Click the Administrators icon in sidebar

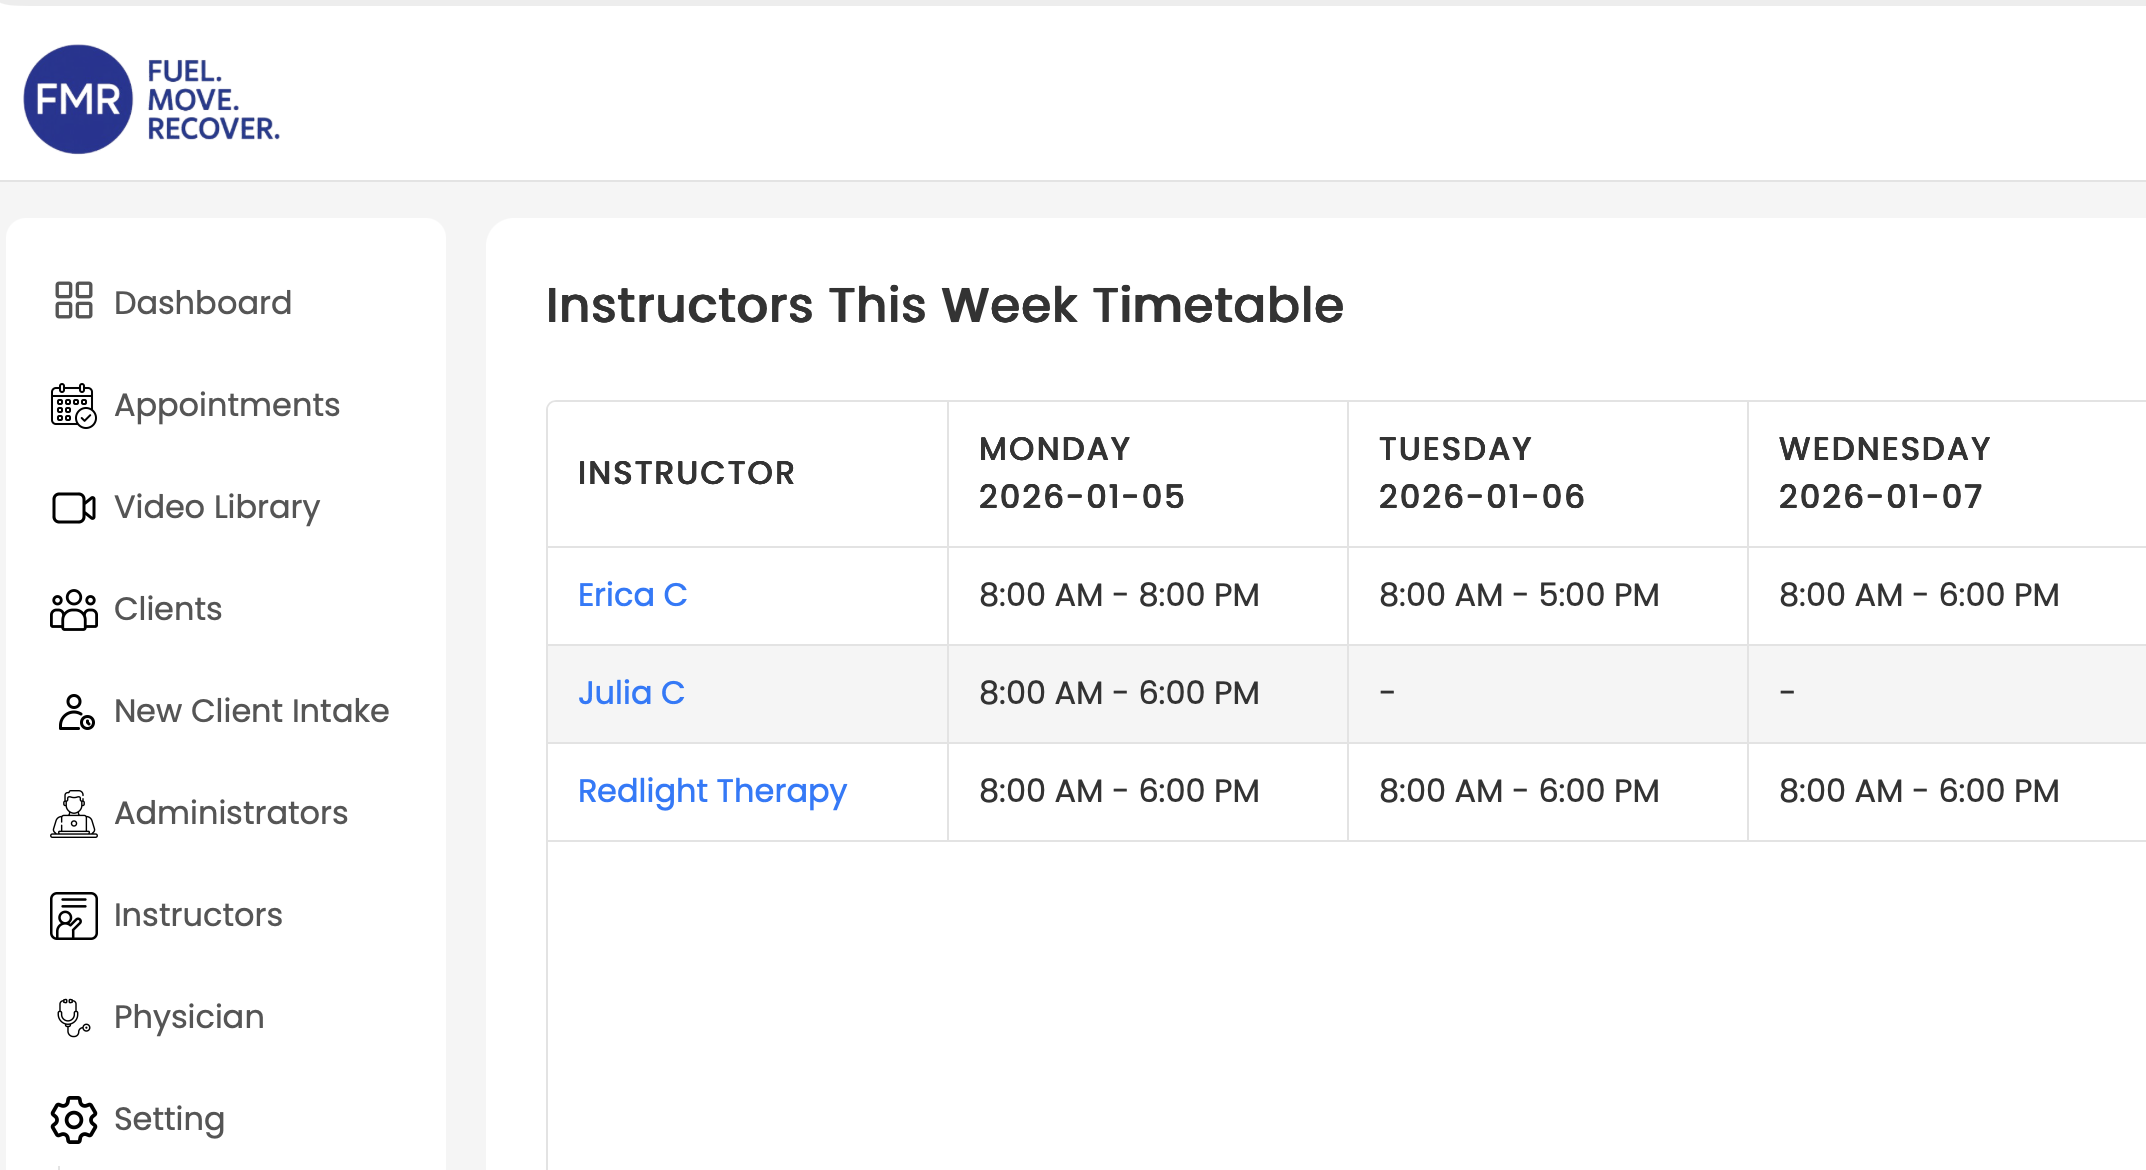[73, 813]
